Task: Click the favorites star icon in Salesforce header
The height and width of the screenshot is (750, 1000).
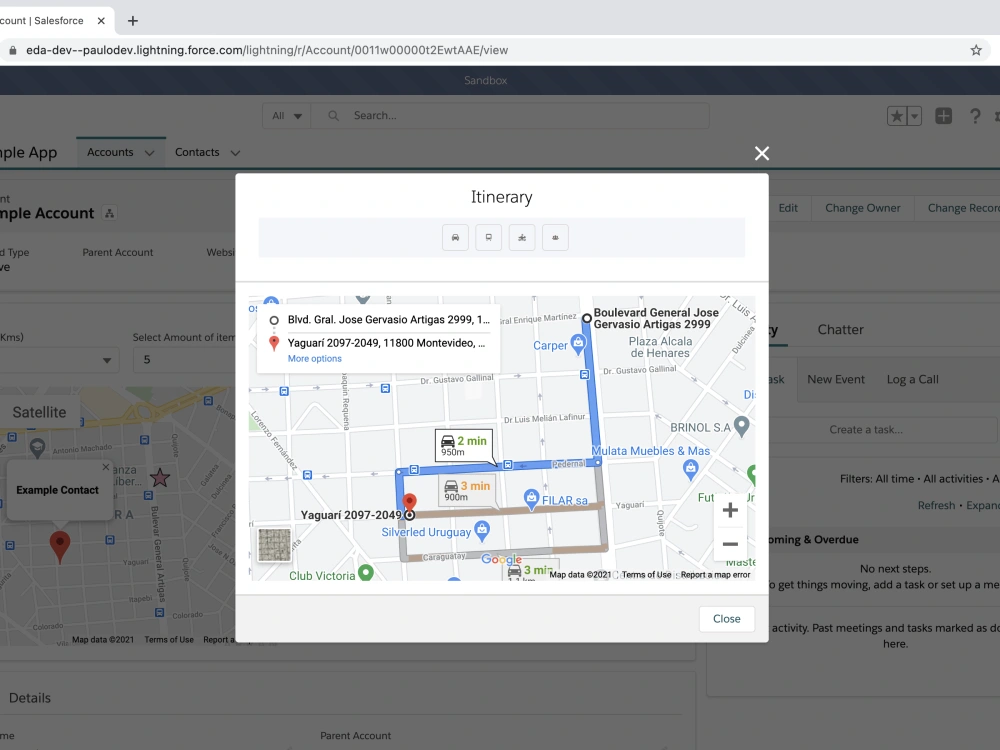Action: click(x=897, y=116)
